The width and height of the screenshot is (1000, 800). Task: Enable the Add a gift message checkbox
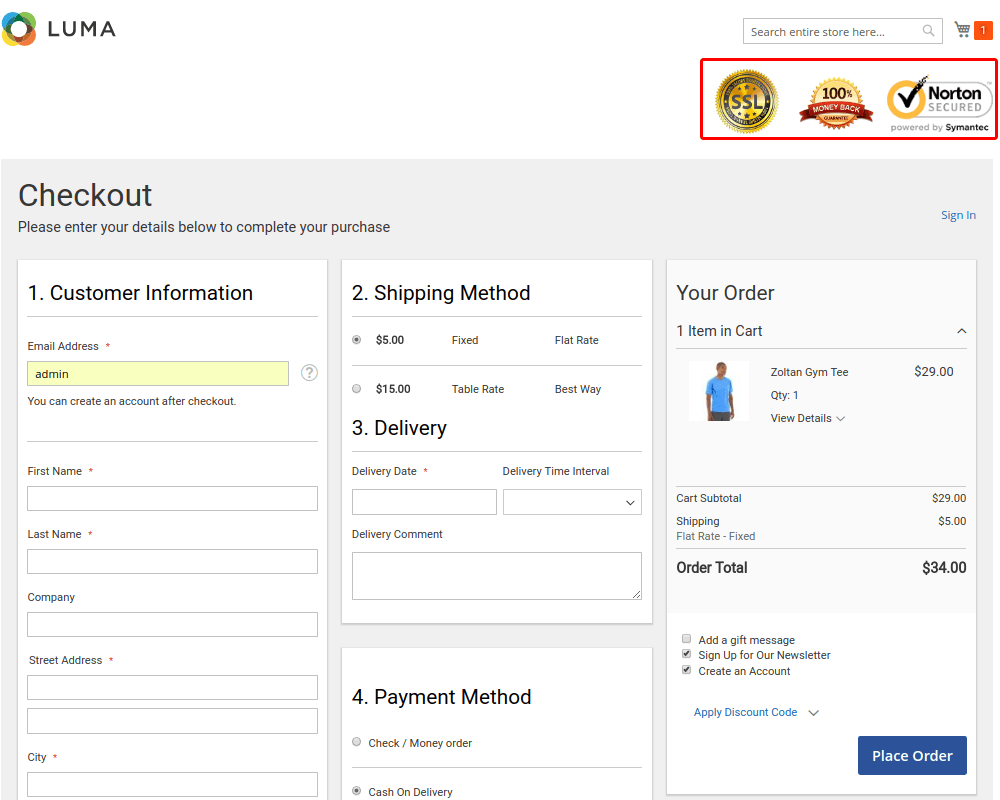[687, 639]
